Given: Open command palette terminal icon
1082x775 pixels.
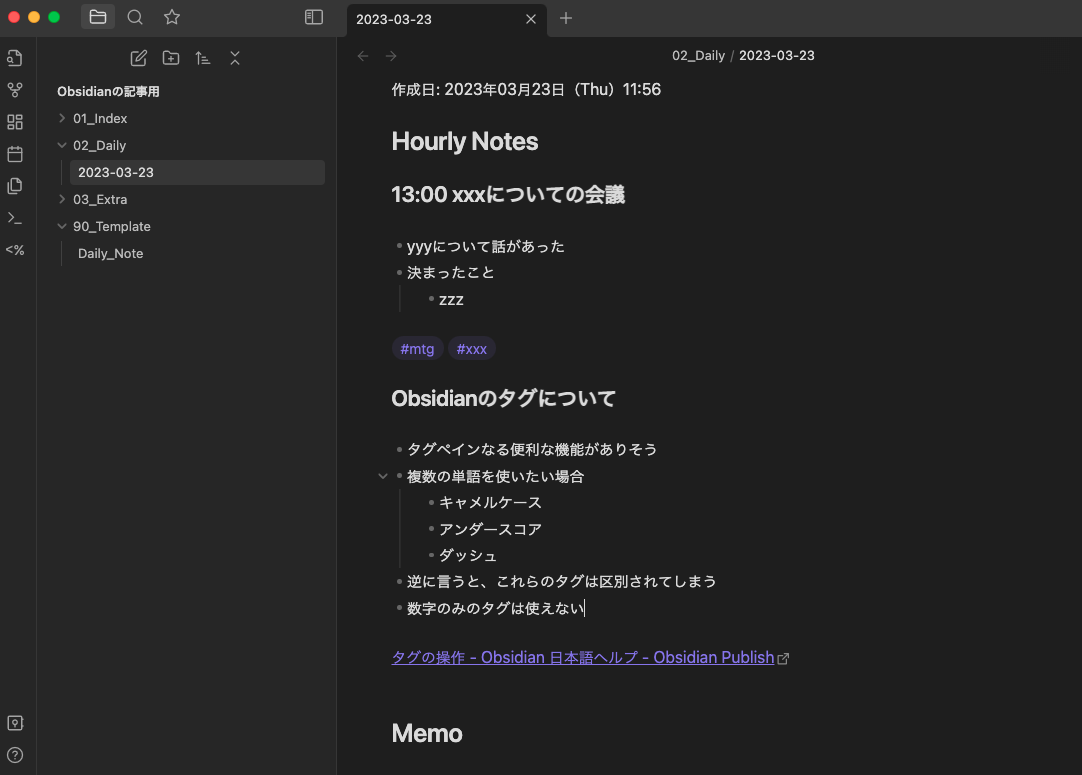Looking at the screenshot, I should tap(14, 218).
